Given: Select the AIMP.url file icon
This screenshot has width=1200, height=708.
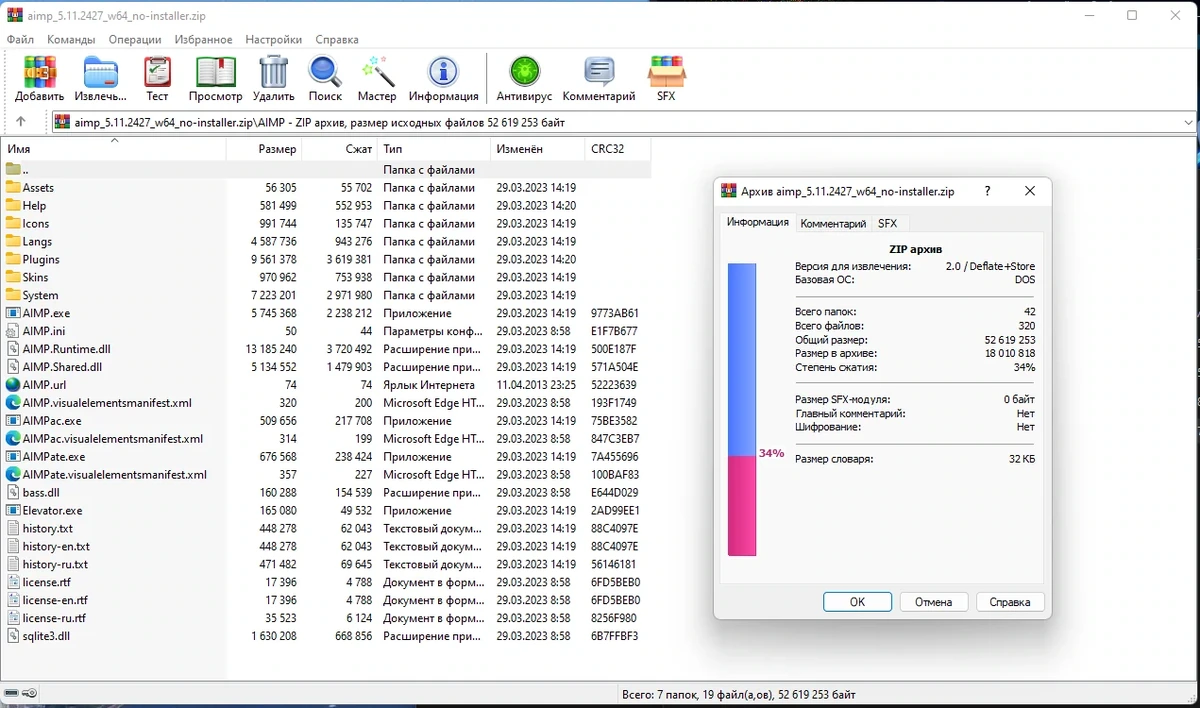Looking at the screenshot, I should (x=13, y=385).
